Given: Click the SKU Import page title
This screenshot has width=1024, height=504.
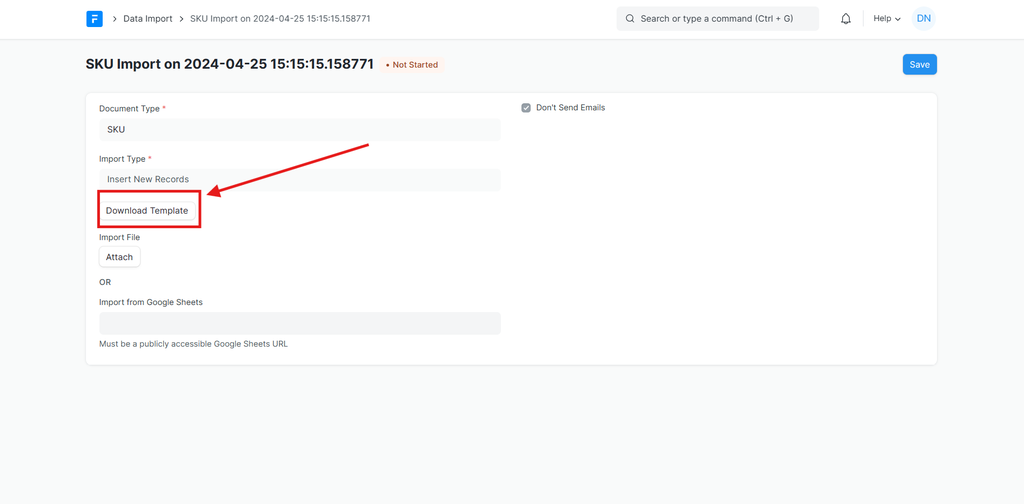Looking at the screenshot, I should (x=229, y=65).
